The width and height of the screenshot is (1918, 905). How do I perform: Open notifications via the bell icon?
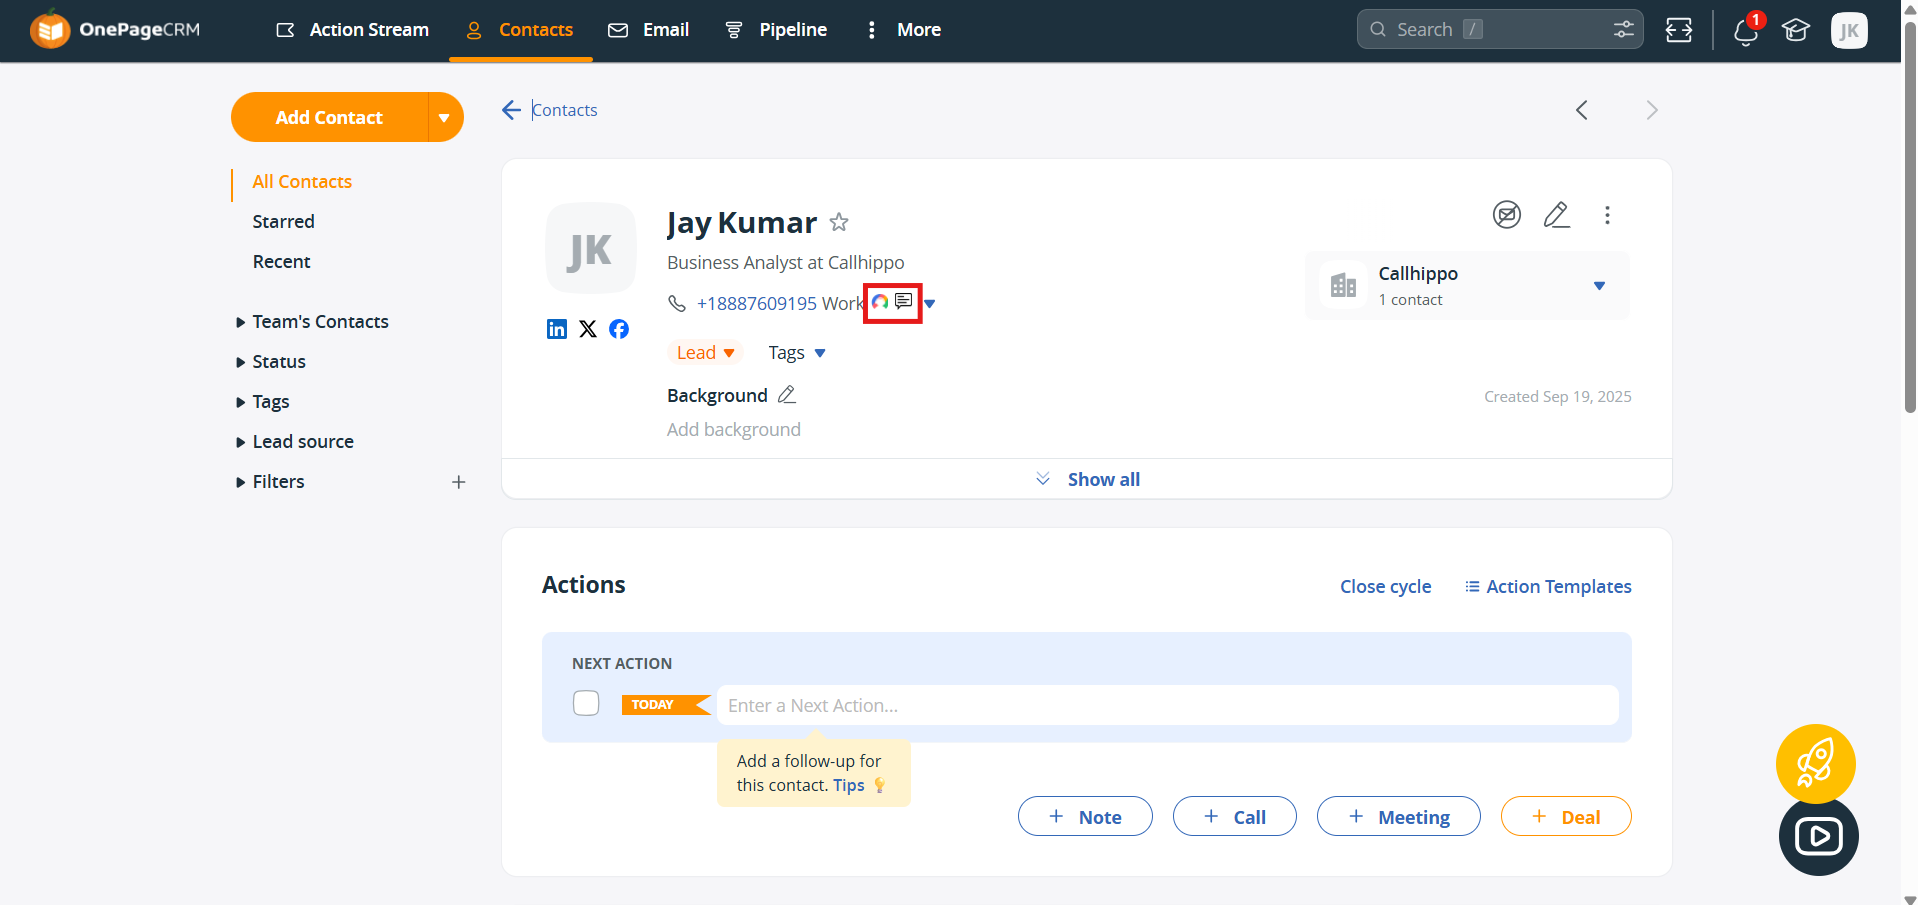1744,31
